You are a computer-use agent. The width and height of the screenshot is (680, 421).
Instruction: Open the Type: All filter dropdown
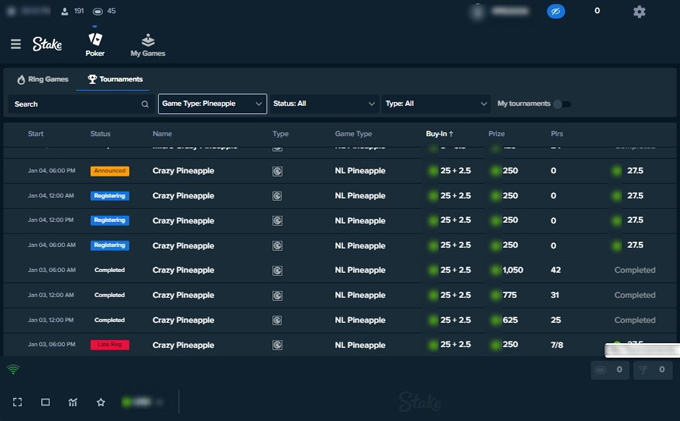tap(436, 104)
